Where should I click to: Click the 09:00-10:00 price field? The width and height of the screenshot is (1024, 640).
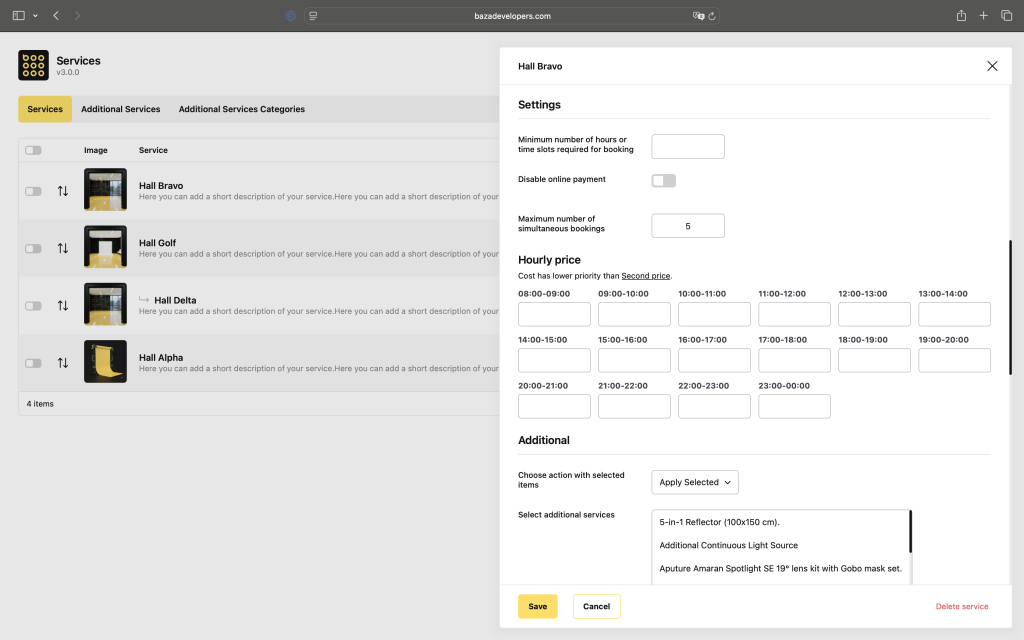point(634,314)
